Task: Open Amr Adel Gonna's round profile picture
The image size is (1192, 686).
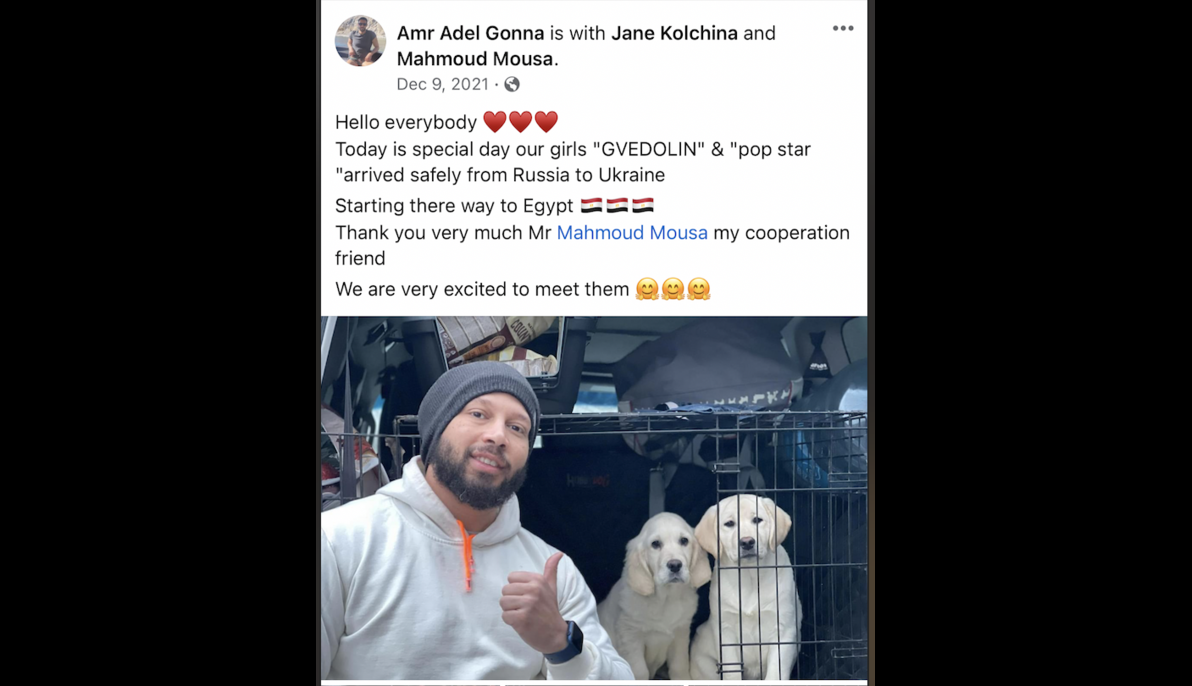Action: [360, 40]
